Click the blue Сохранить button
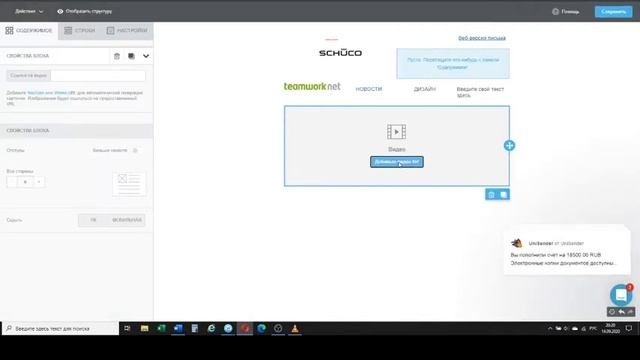Viewport: 640px width, 360px height. click(x=613, y=11)
